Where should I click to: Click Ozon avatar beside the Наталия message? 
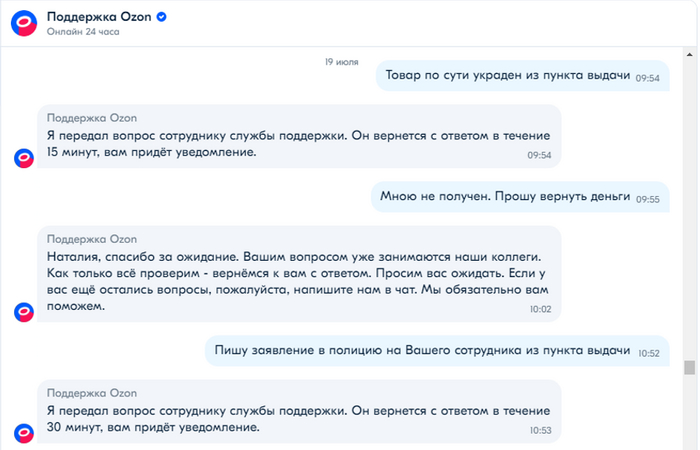(x=24, y=311)
